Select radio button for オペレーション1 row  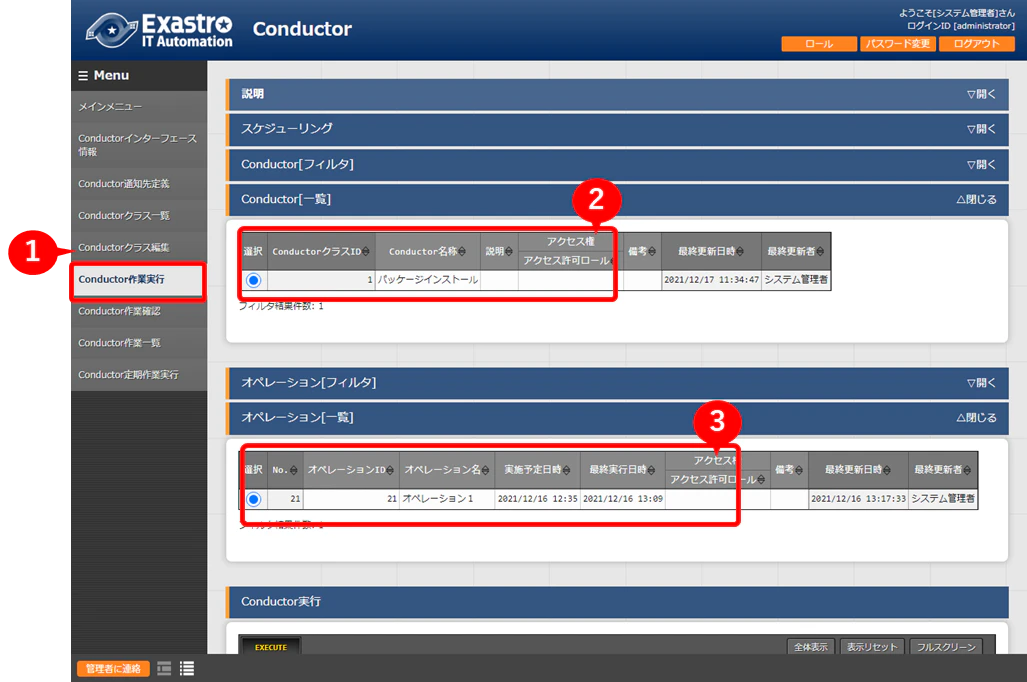pos(253,499)
